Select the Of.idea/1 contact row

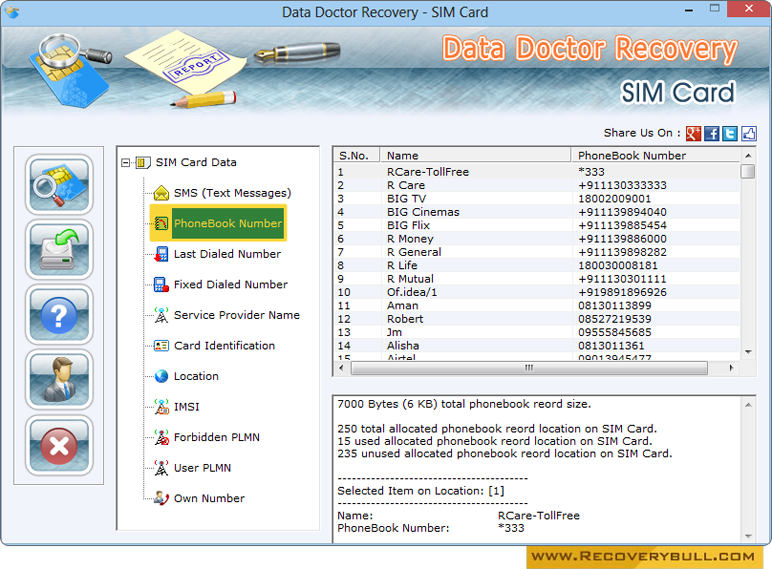[537, 292]
